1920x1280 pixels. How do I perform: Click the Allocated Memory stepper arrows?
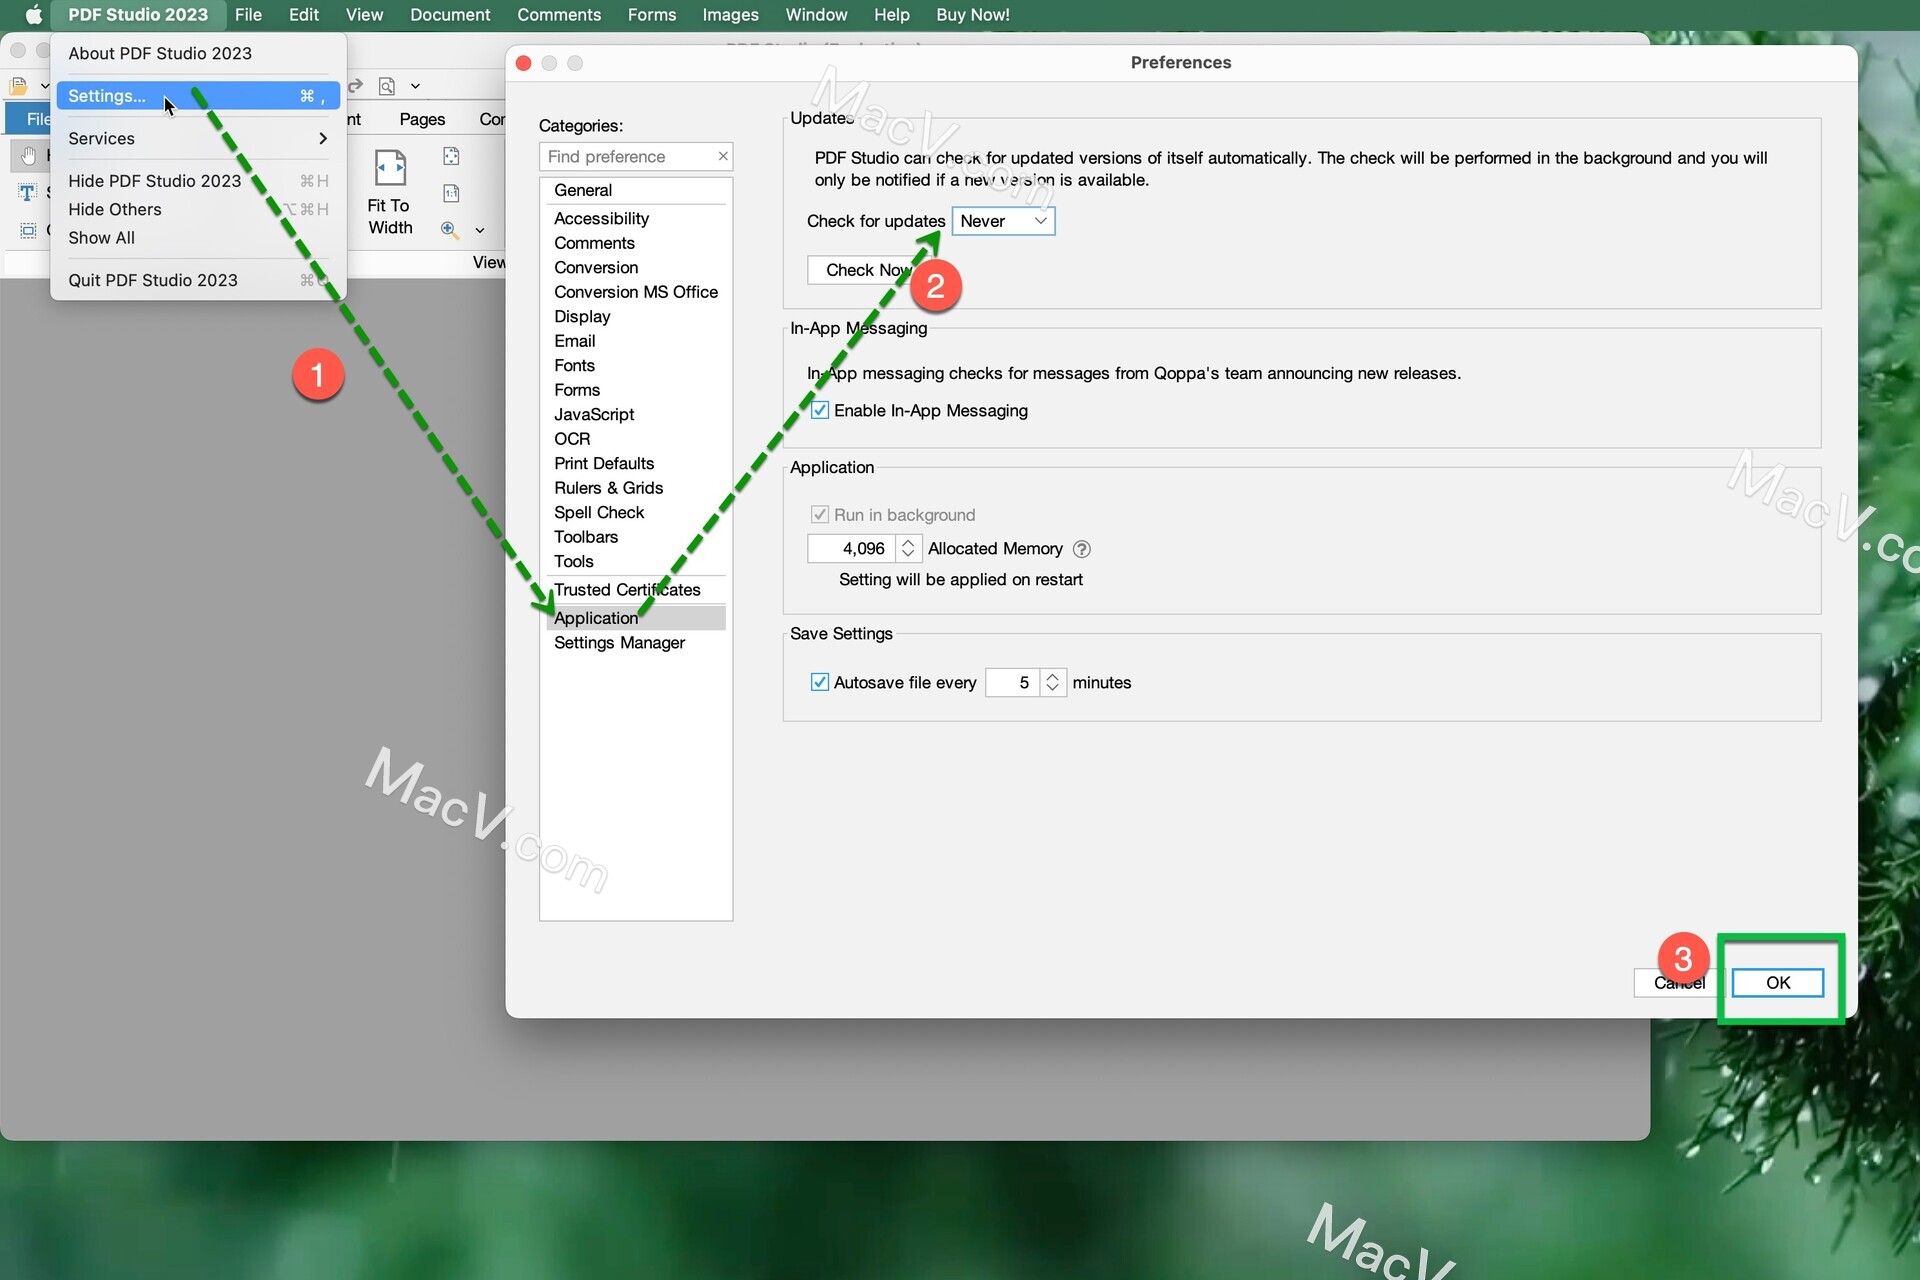point(908,548)
